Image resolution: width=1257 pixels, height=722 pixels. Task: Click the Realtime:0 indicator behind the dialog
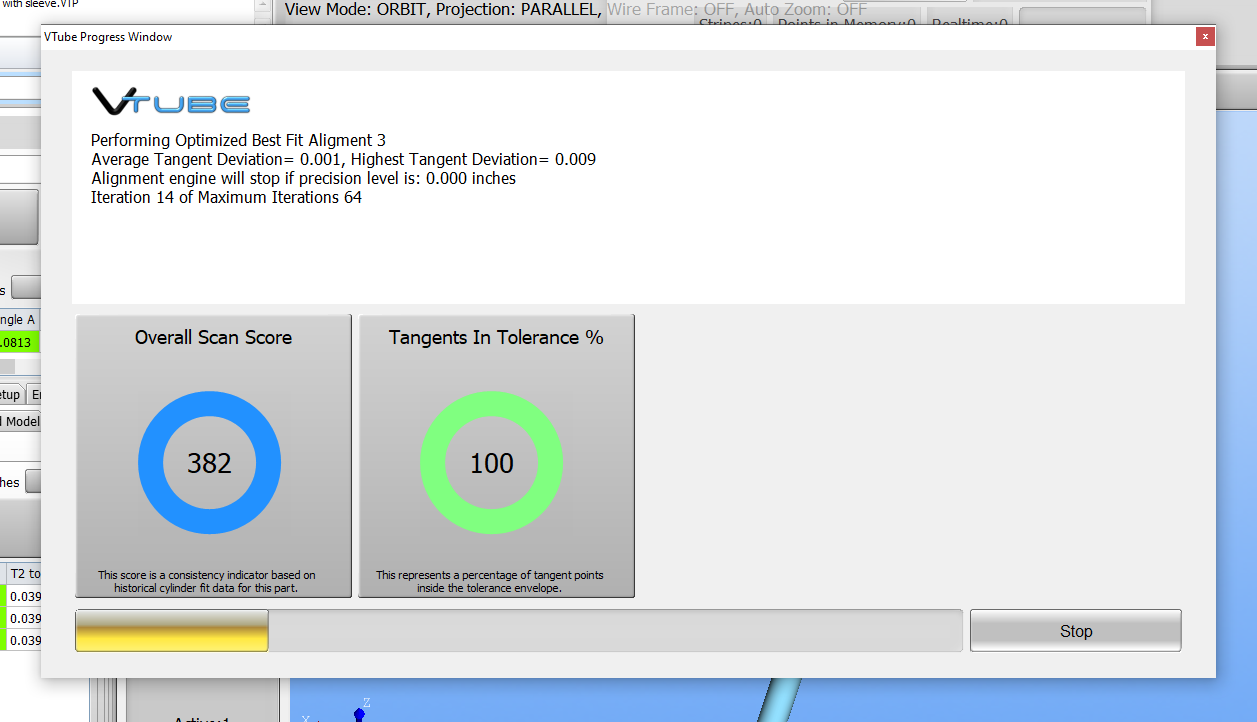(x=968, y=22)
